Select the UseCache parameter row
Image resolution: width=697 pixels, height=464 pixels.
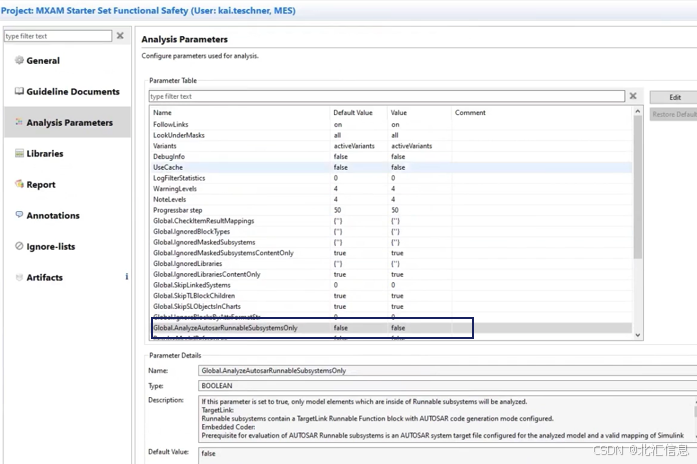coord(391,167)
